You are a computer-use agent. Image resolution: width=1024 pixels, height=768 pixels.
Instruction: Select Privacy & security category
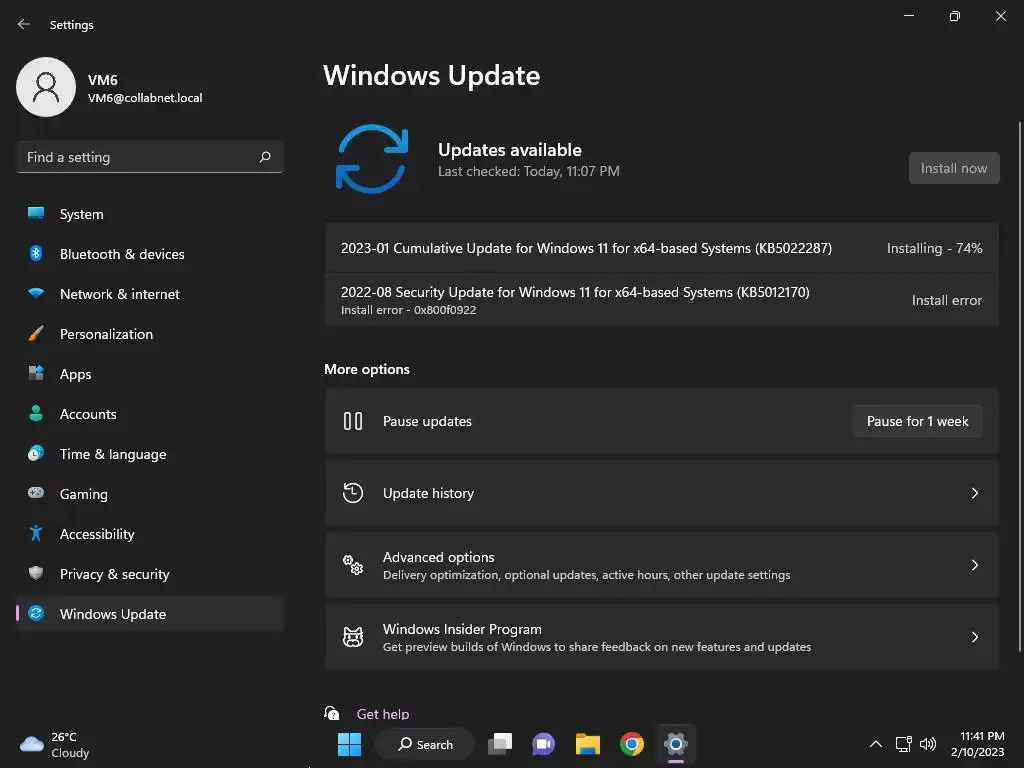[x=150, y=574]
